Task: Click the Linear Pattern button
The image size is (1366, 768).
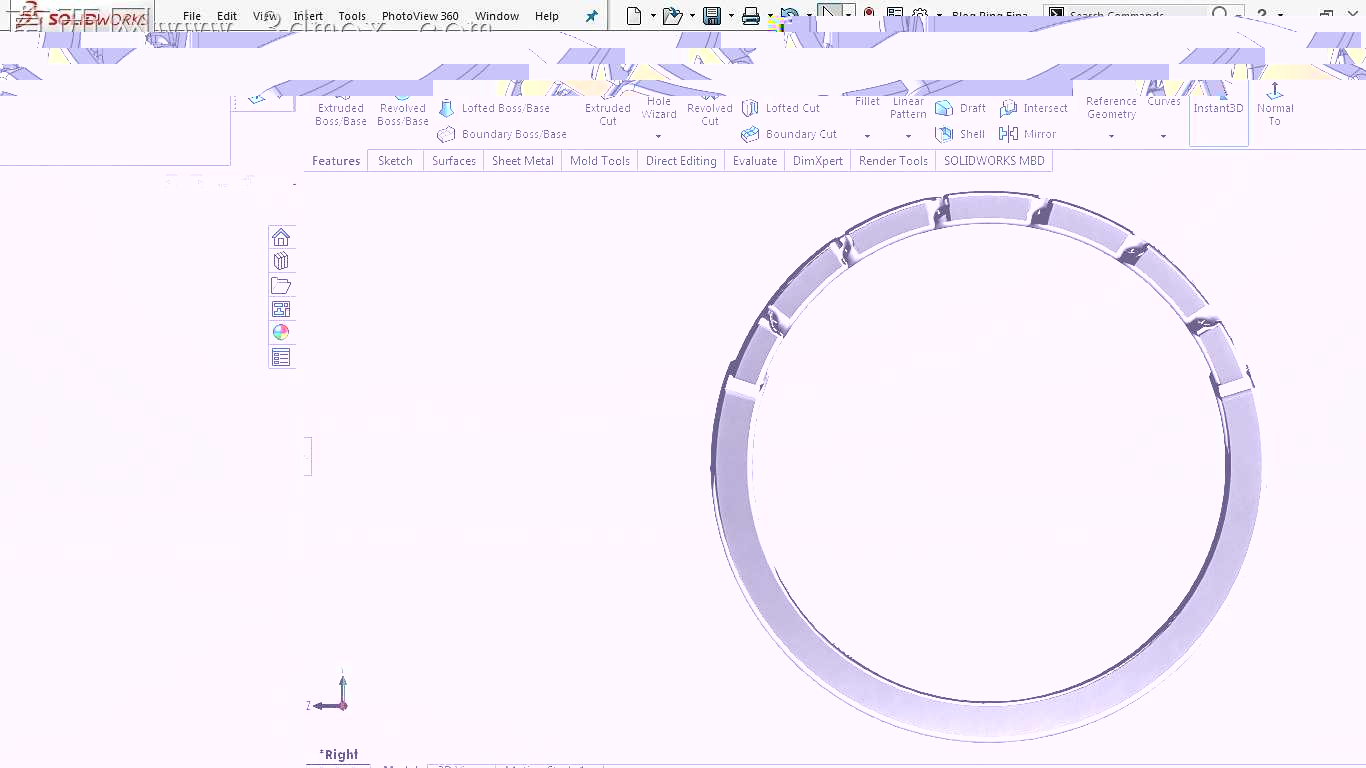Action: (x=908, y=106)
